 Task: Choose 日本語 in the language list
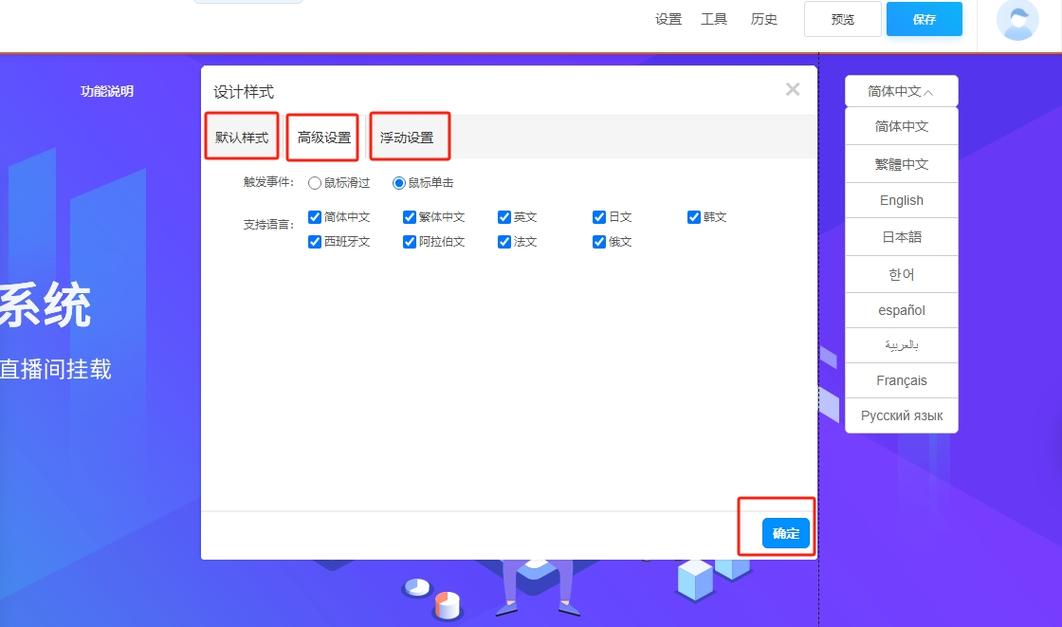pos(901,237)
